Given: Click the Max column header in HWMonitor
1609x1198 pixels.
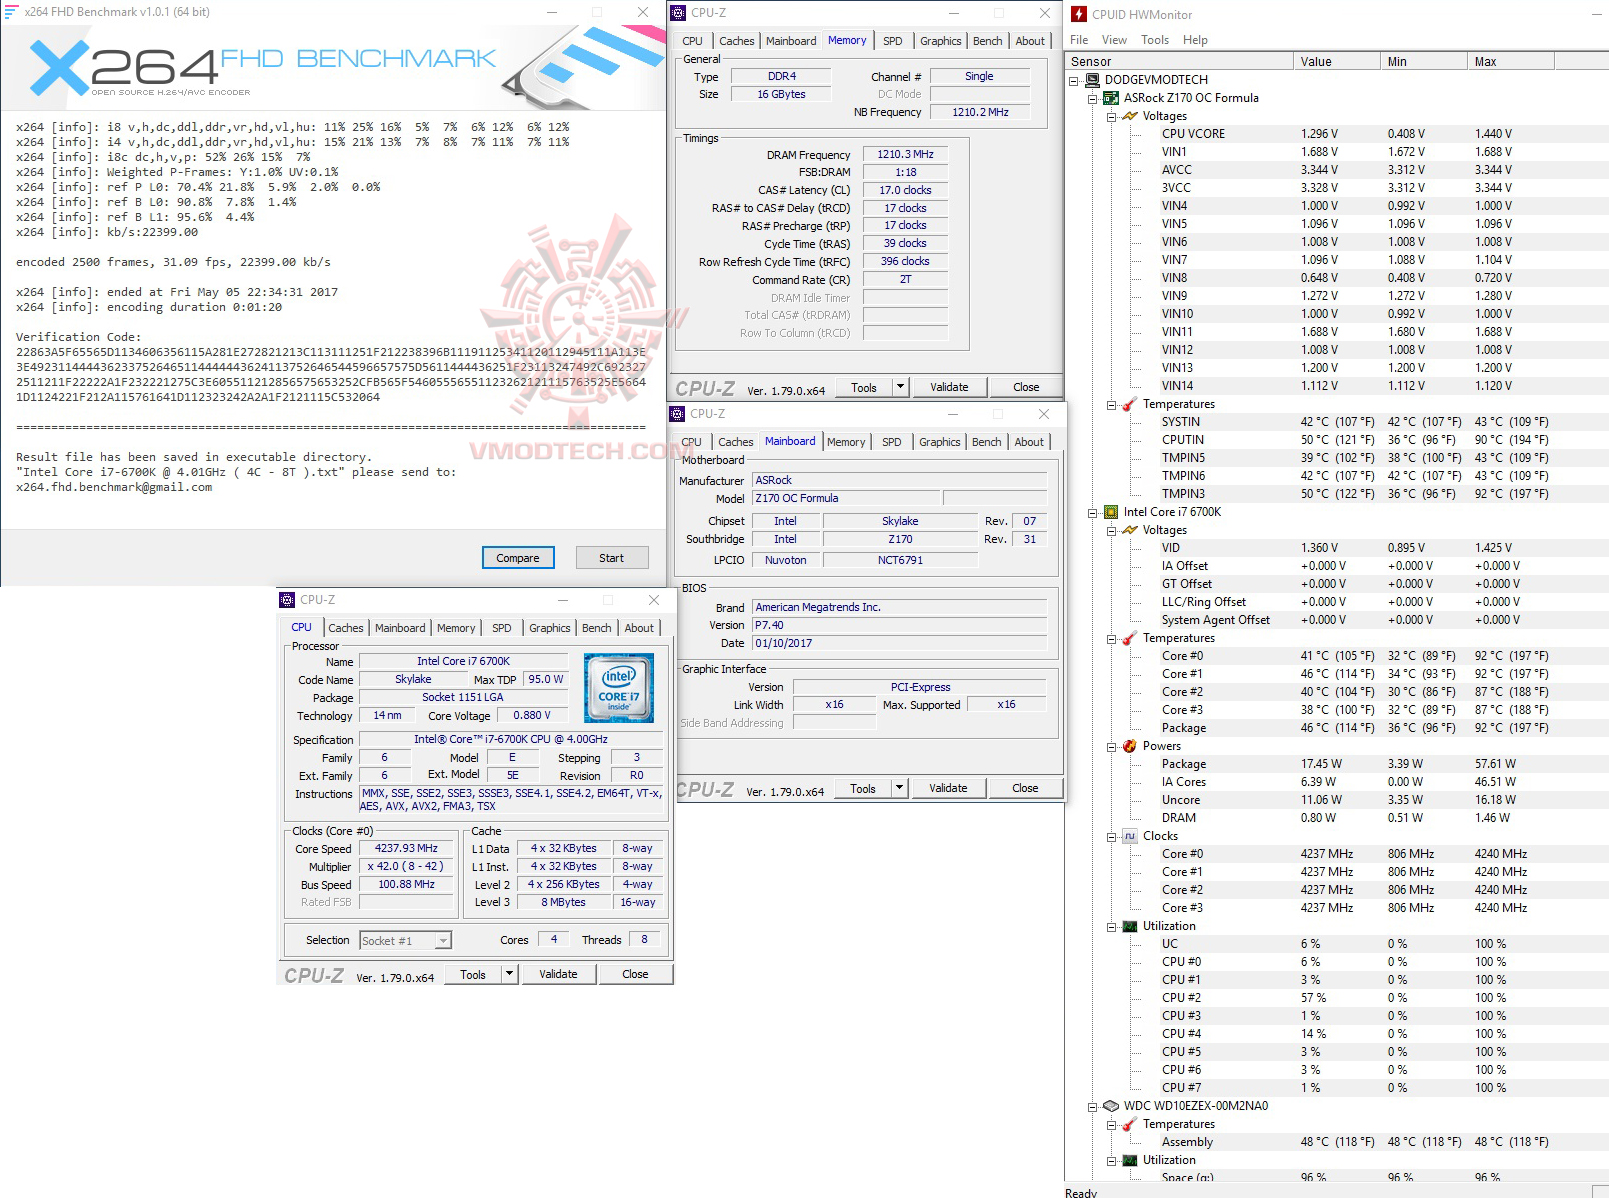Looking at the screenshot, I should (1511, 61).
